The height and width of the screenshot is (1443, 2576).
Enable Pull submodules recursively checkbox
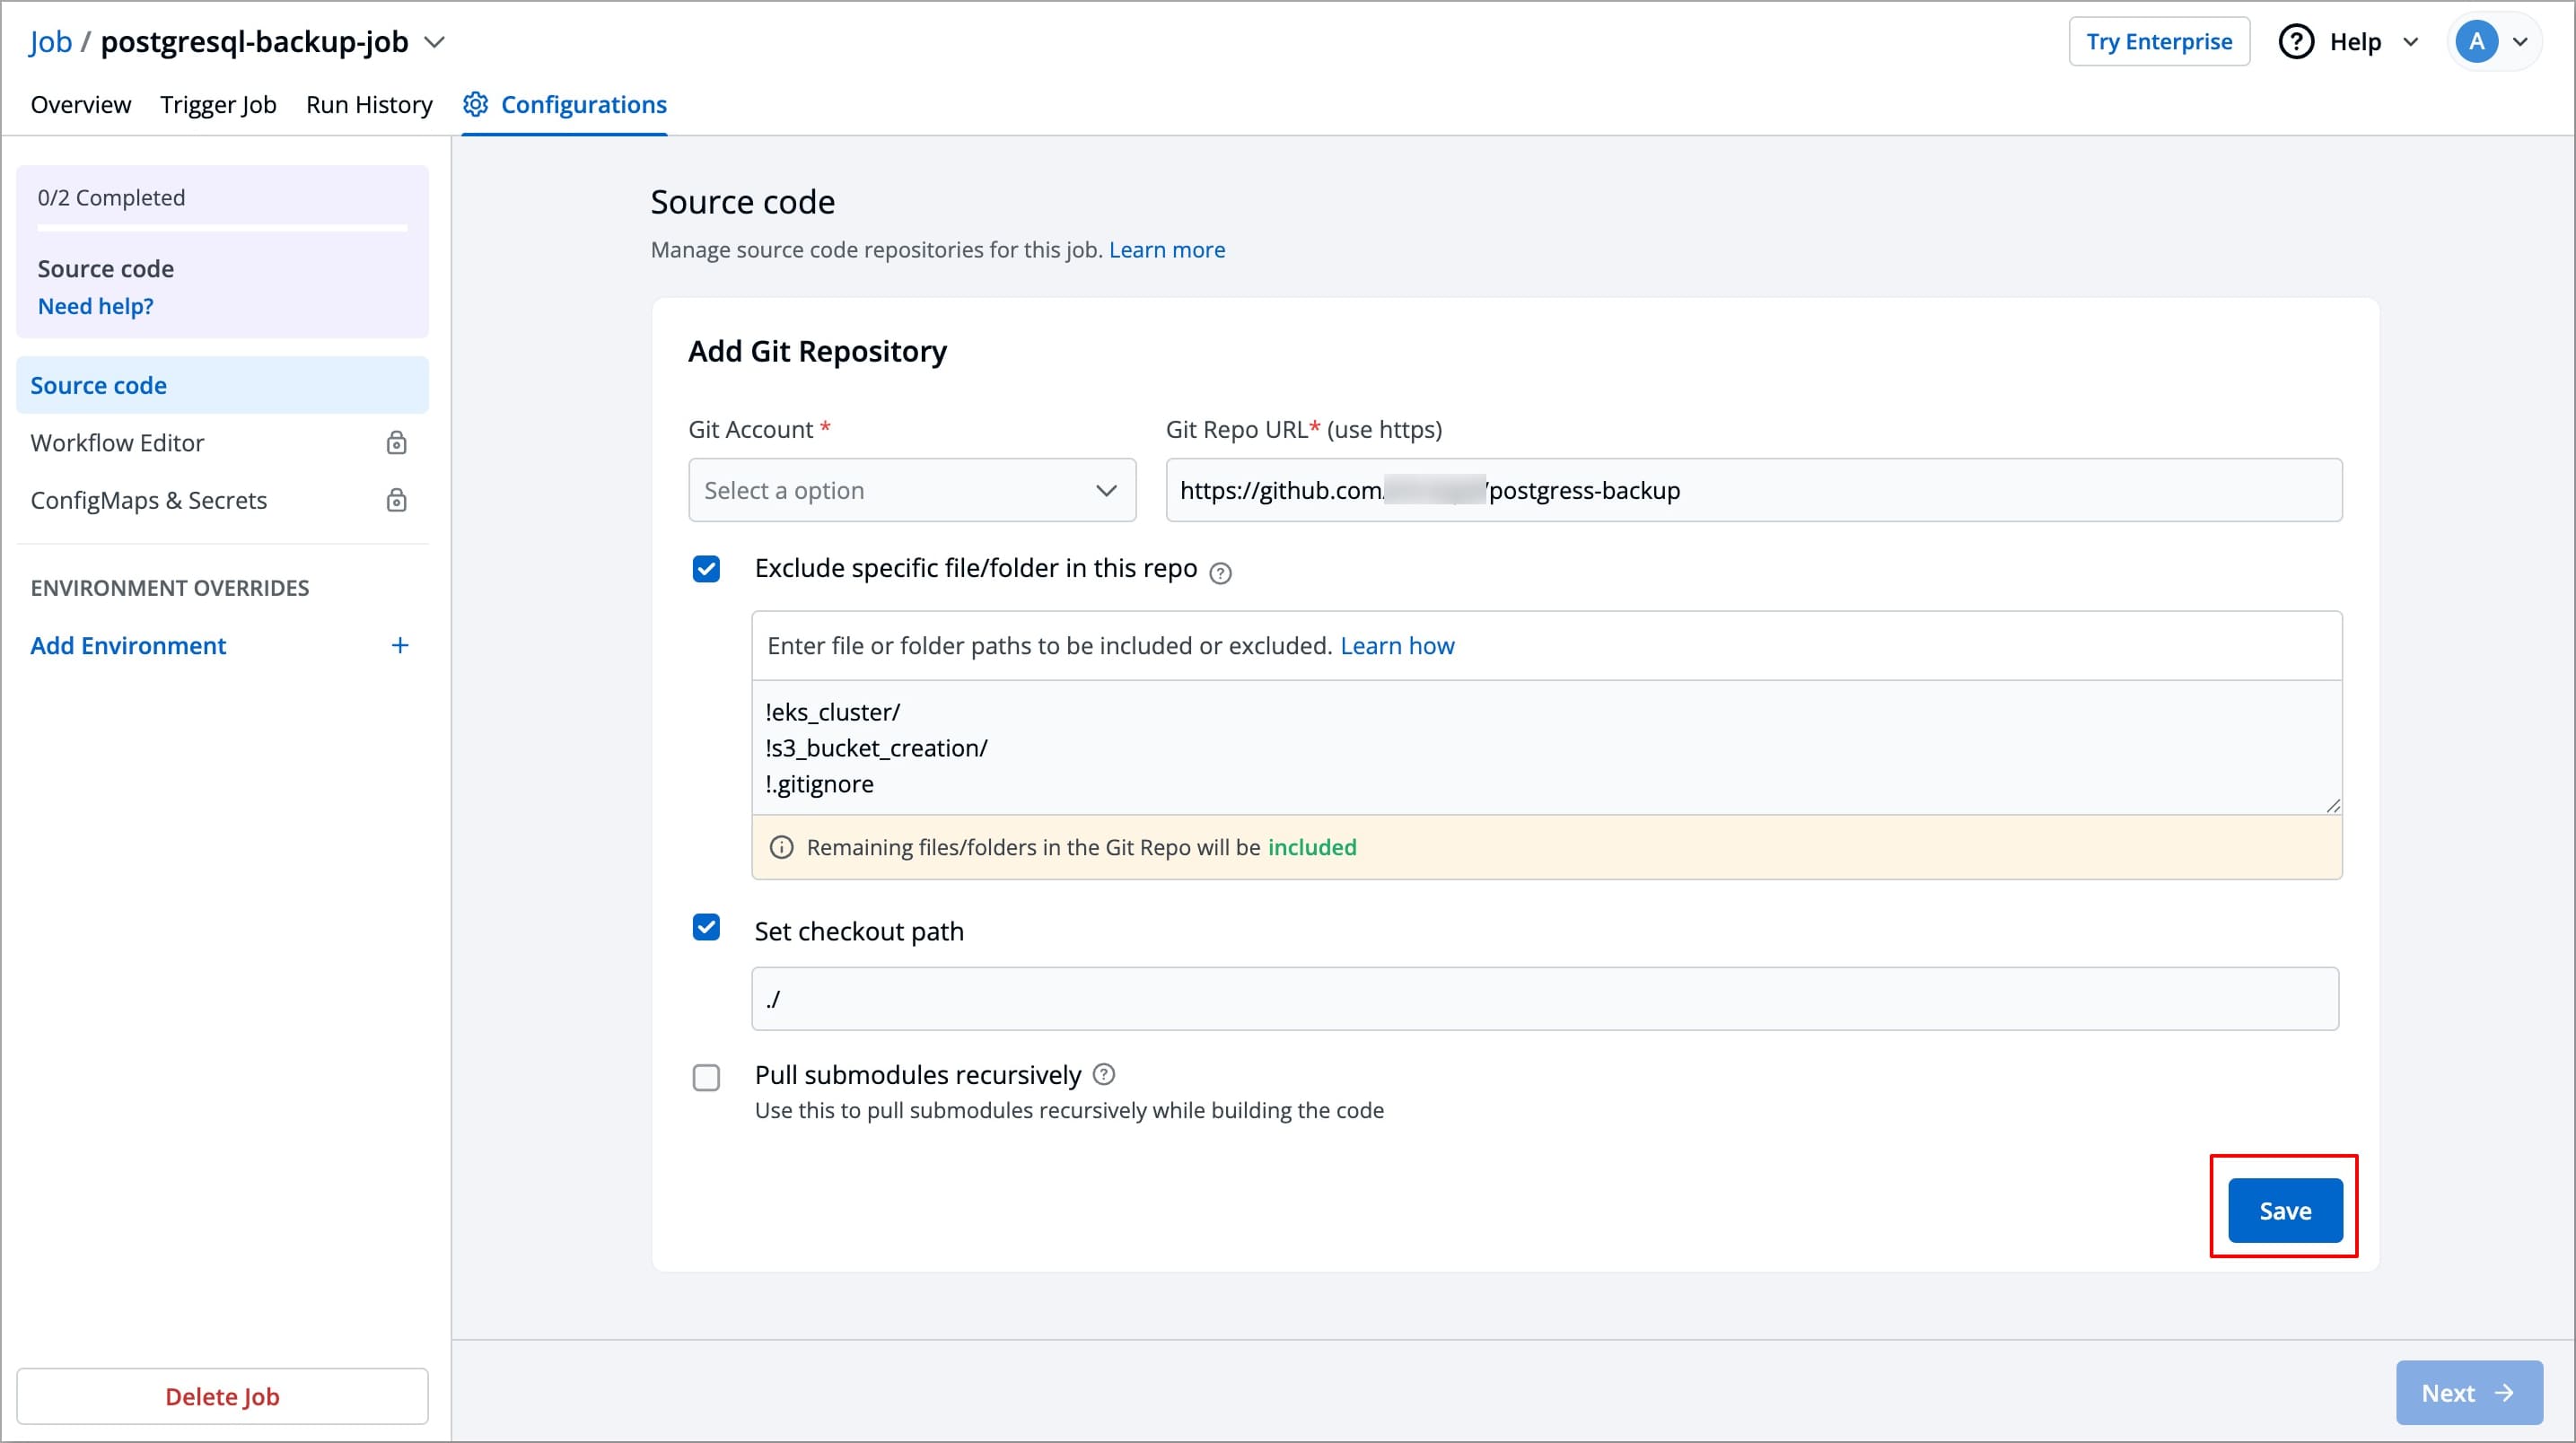(706, 1078)
